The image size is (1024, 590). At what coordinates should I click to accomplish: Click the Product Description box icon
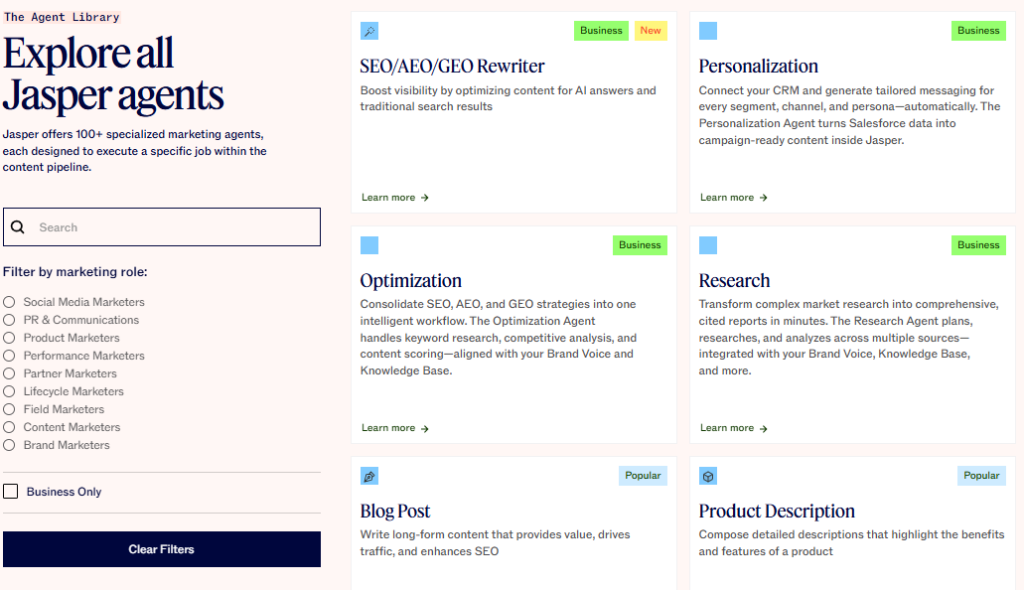[708, 476]
